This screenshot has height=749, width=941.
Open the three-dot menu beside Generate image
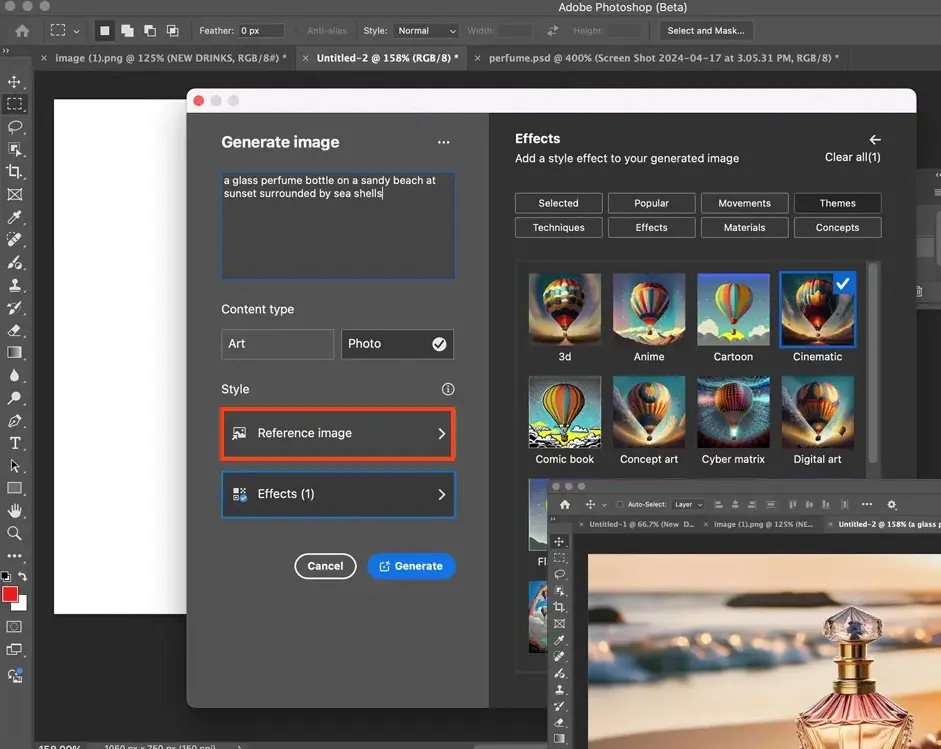(443, 143)
